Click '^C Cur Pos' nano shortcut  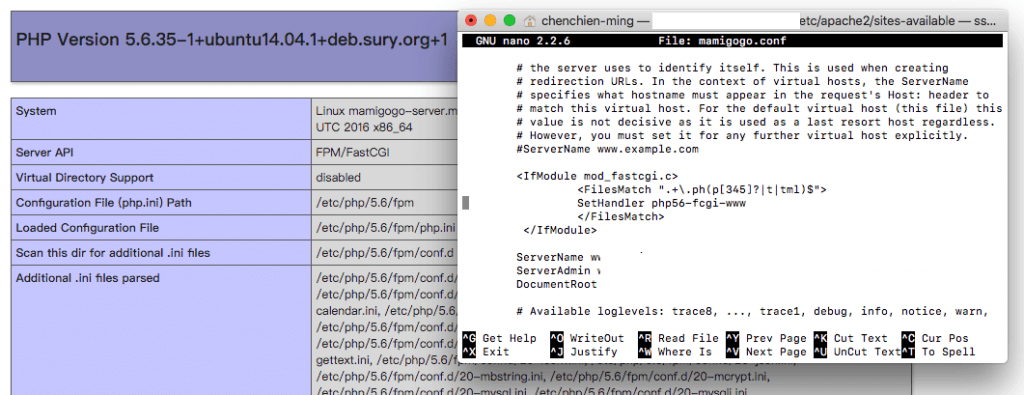pyautogui.click(x=935, y=338)
